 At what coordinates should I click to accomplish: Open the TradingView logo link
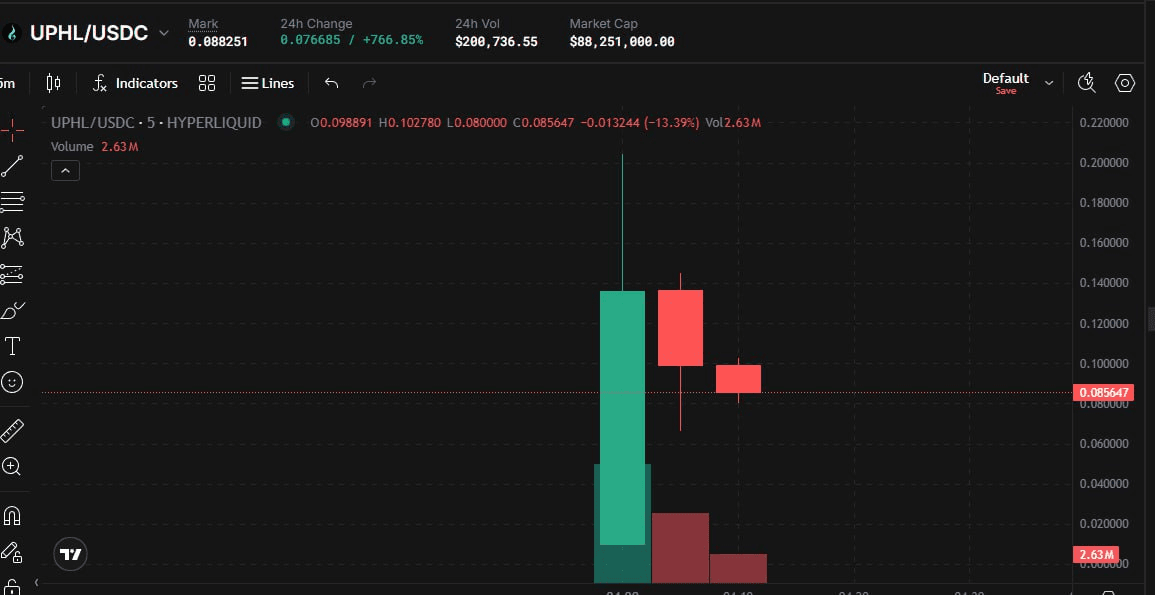[x=71, y=554]
